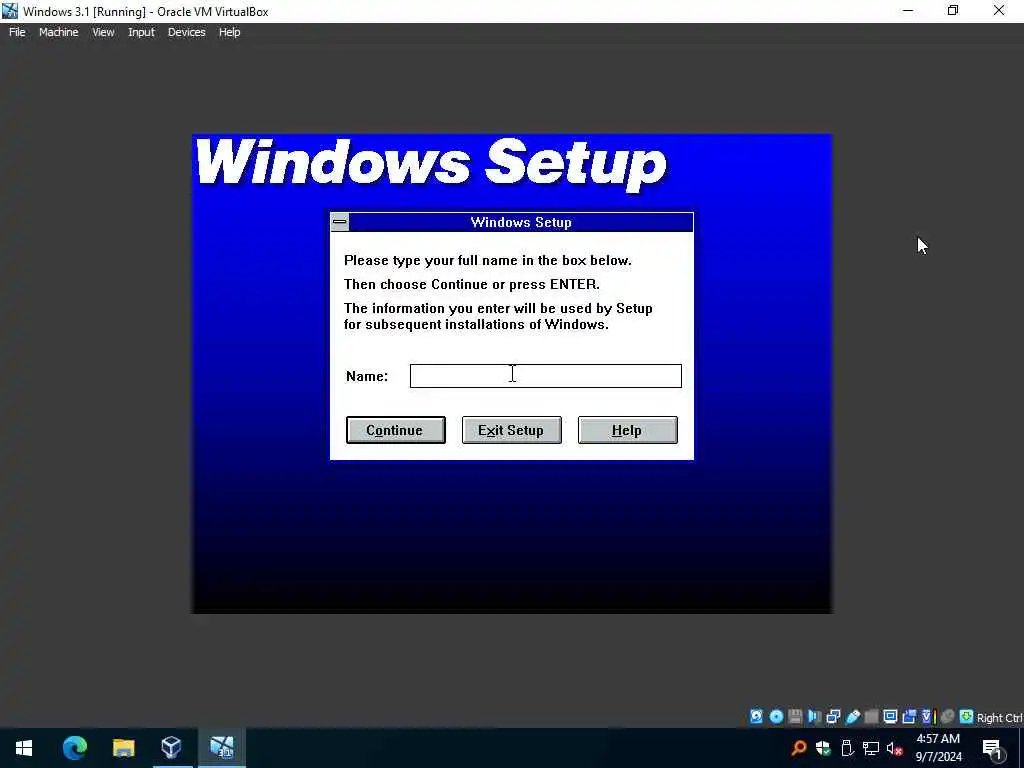Open the Machine menu

point(59,32)
